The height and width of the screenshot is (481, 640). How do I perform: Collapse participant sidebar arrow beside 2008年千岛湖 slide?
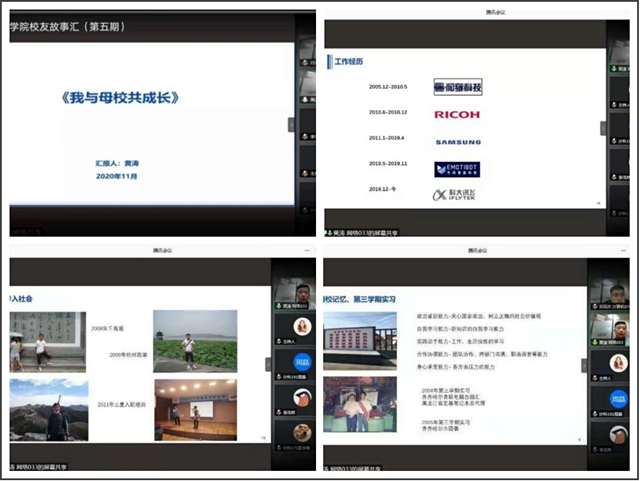pyautogui.click(x=267, y=365)
